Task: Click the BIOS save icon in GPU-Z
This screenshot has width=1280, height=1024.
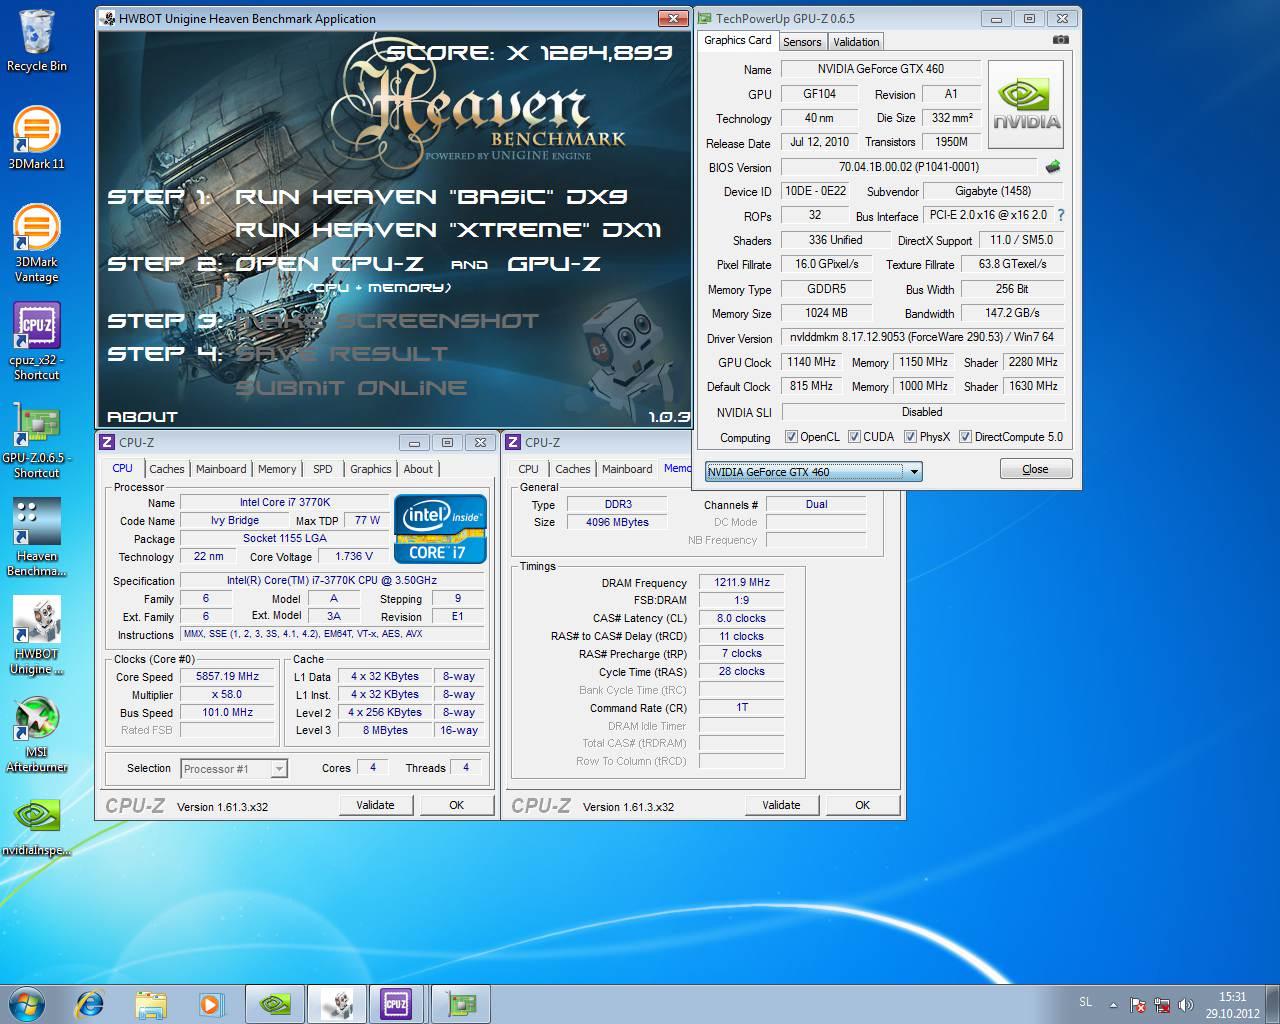Action: pos(1052,167)
